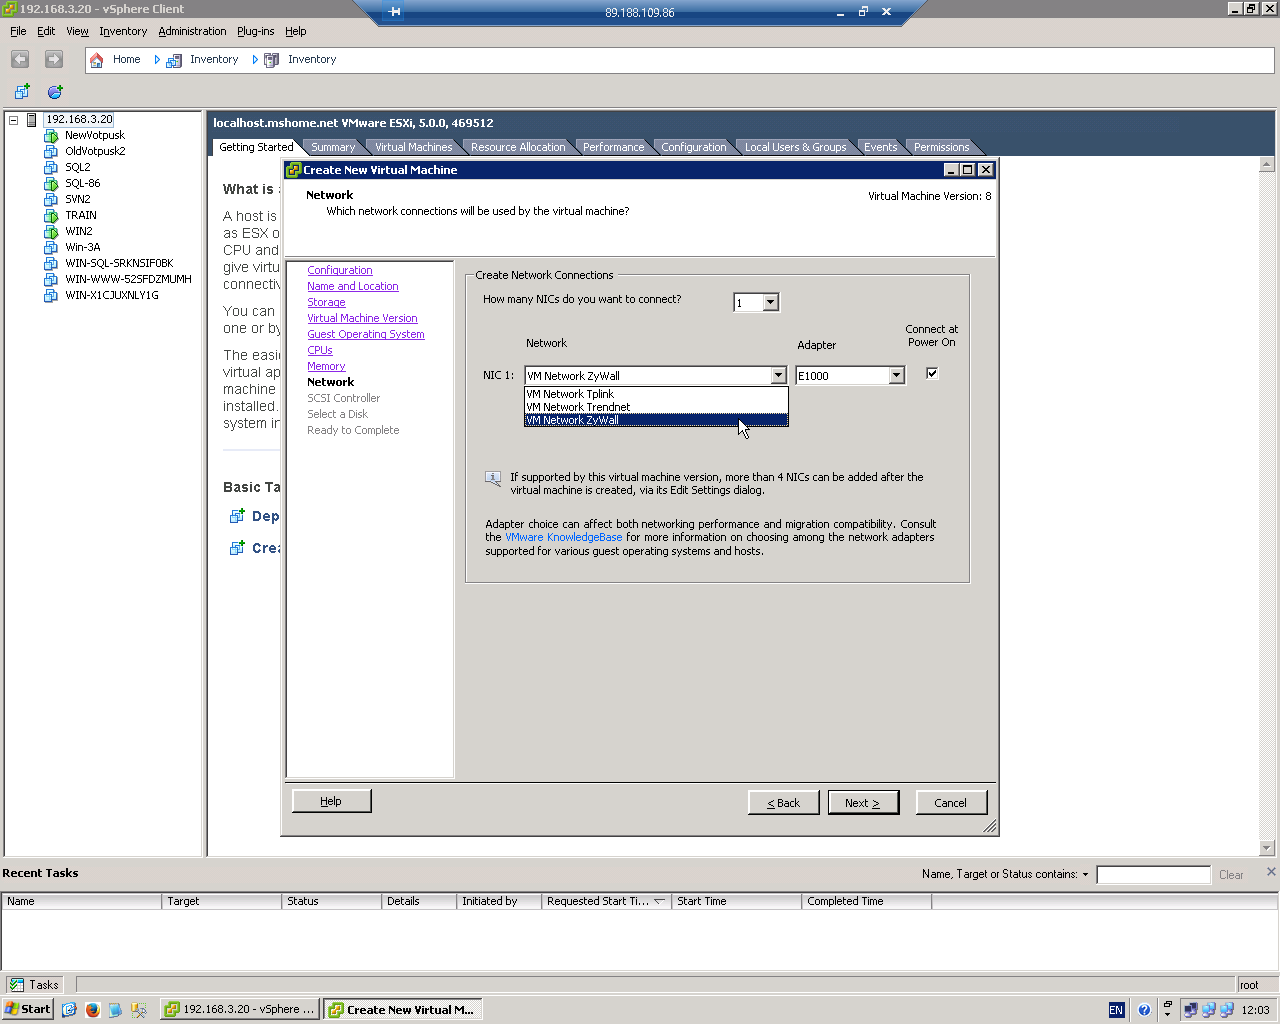Open the NIC count dropdown
The height and width of the screenshot is (1024, 1280).
point(771,303)
